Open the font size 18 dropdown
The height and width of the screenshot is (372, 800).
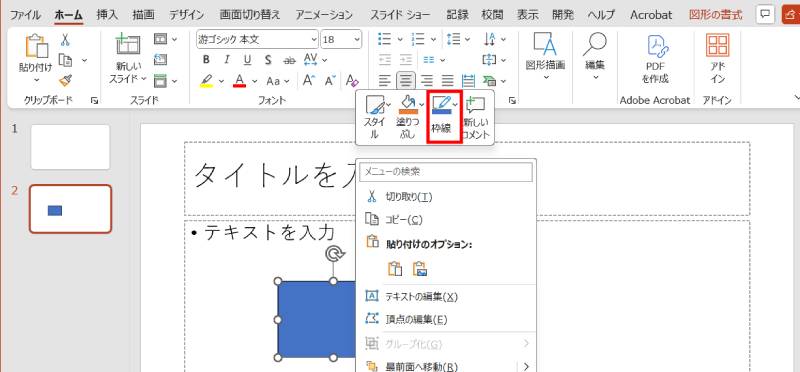[x=341, y=39]
